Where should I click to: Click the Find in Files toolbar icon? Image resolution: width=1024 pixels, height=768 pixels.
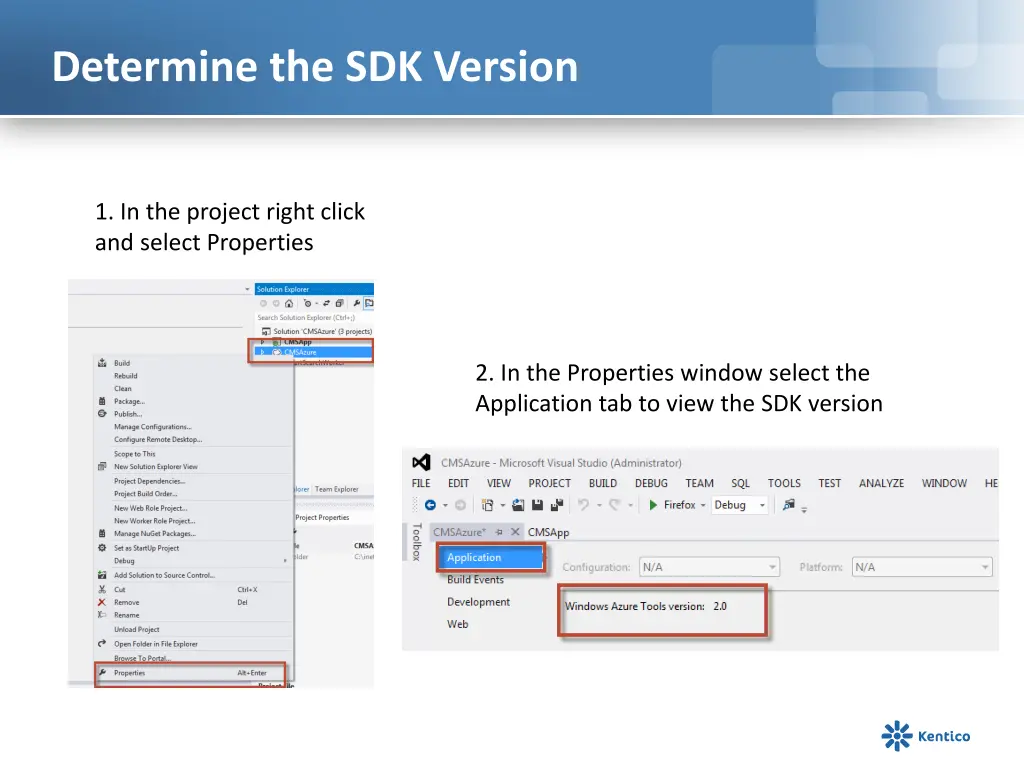point(789,505)
